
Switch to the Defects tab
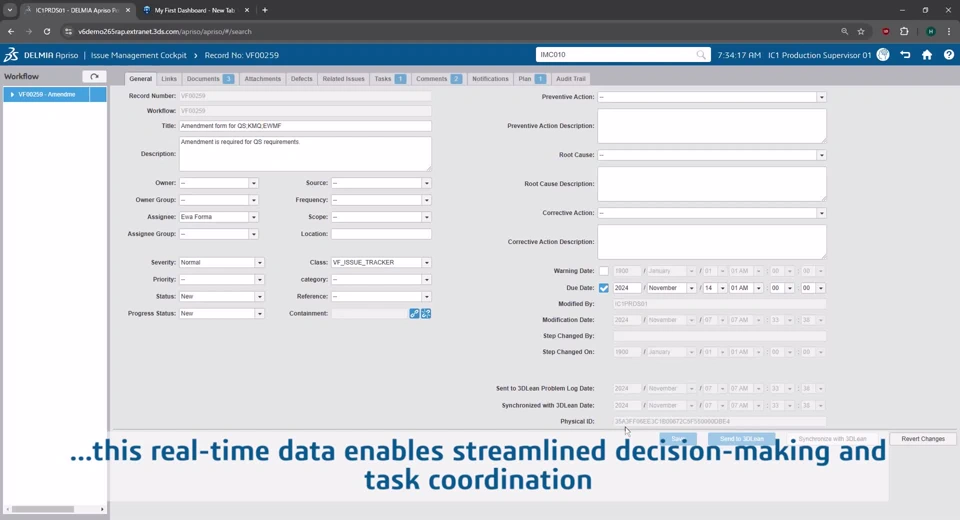(301, 79)
